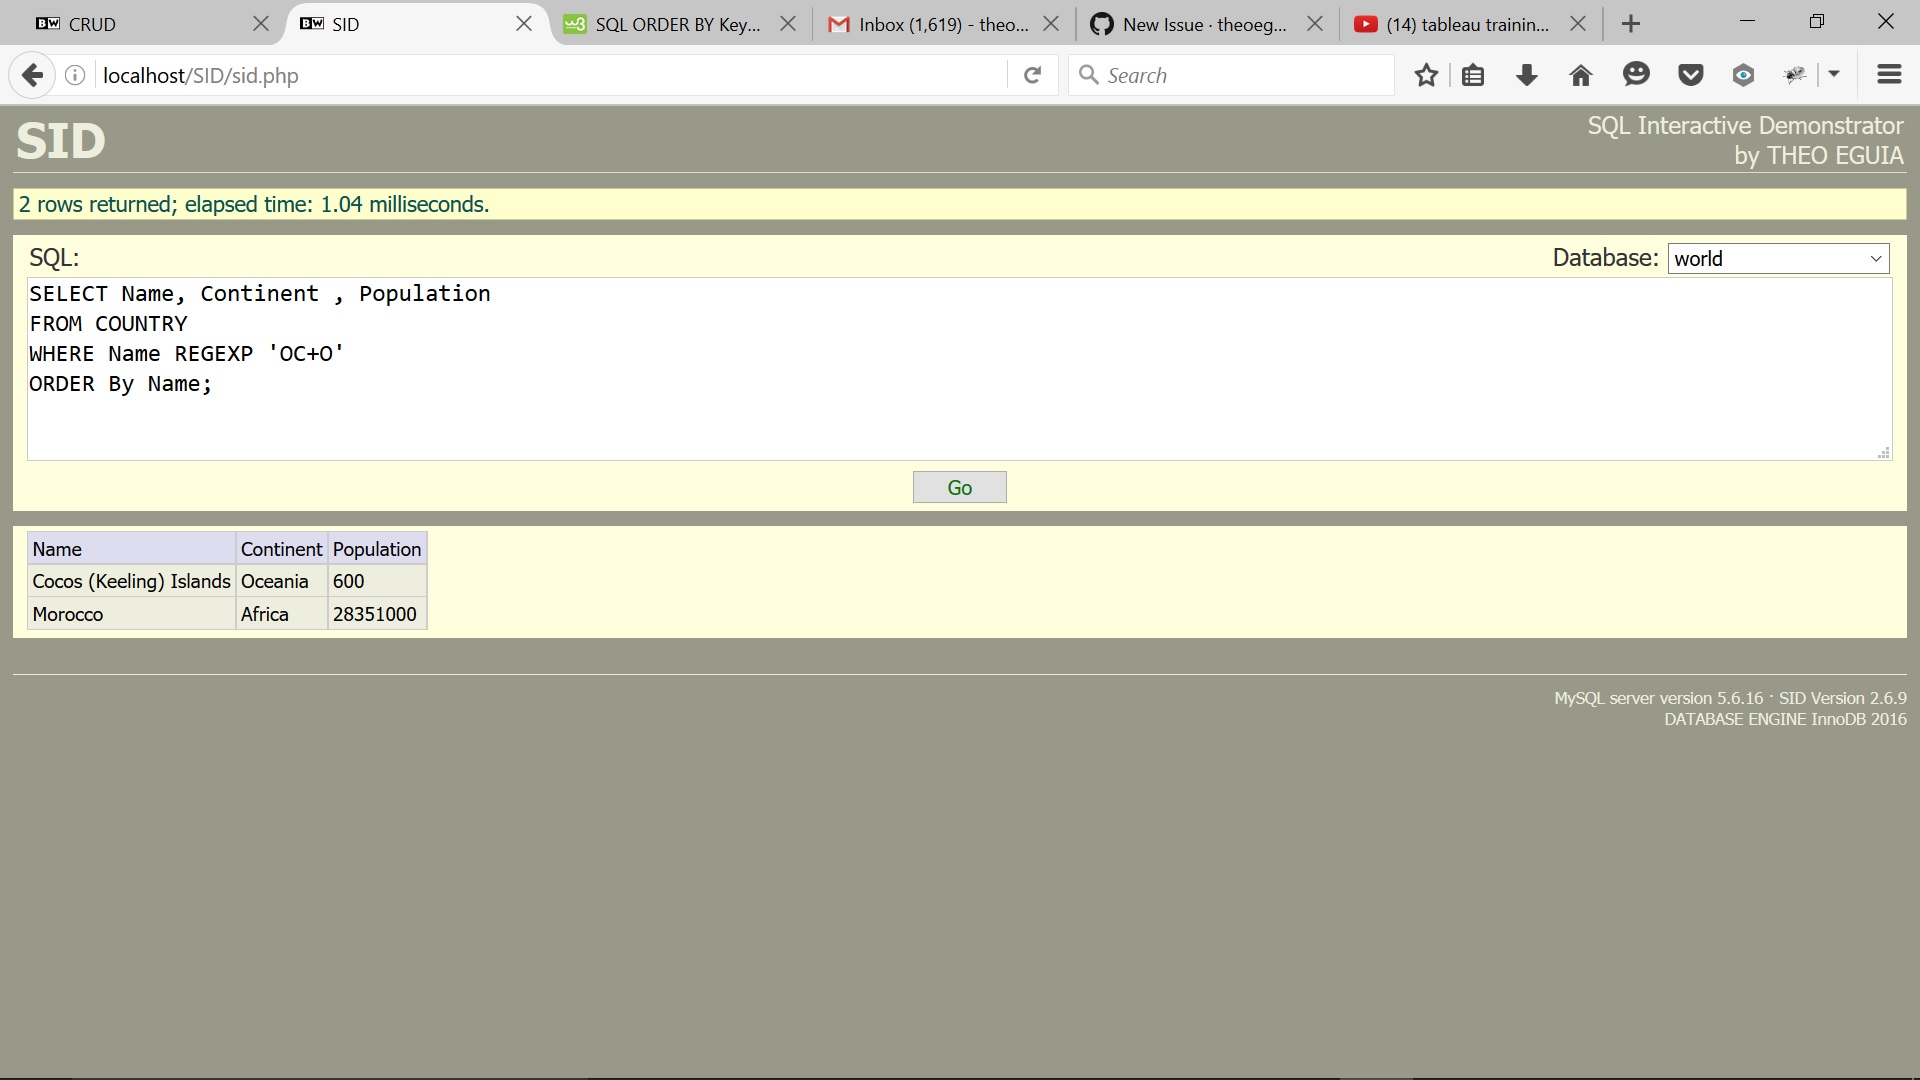Expand the search engine icon in search bar
Screen dimensions: 1920x1080
coord(1090,75)
